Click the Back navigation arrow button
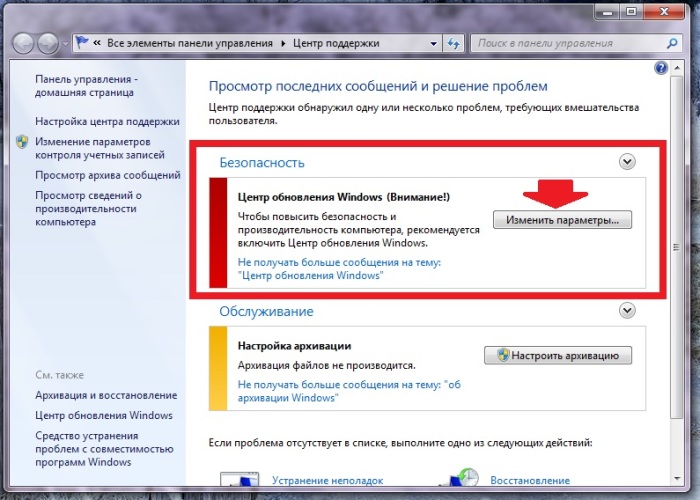 pyautogui.click(x=23, y=44)
